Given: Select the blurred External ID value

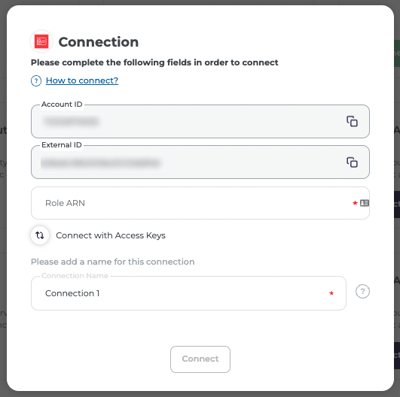Looking at the screenshot, I should click(100, 163).
